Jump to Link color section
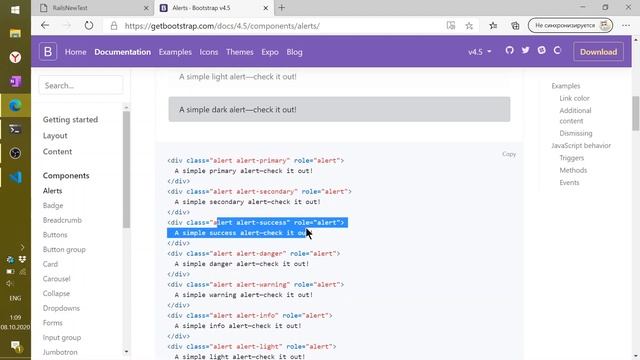Viewport: 640px width, 360px height. 574,98
